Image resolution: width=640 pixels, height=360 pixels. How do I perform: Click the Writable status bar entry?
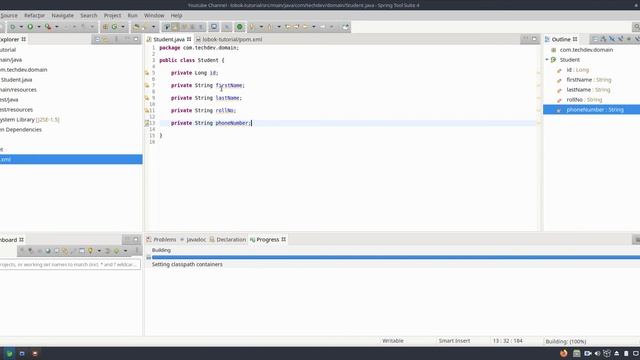(x=393, y=341)
